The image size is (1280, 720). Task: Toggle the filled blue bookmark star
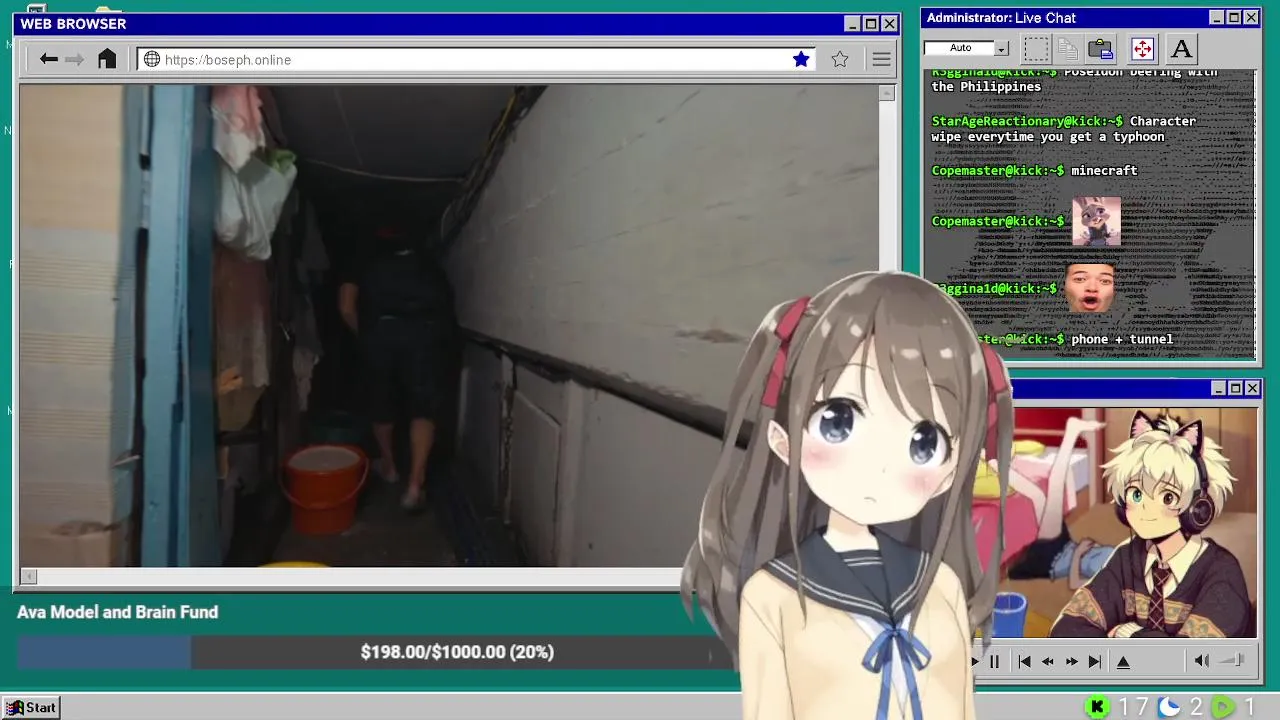pyautogui.click(x=801, y=59)
